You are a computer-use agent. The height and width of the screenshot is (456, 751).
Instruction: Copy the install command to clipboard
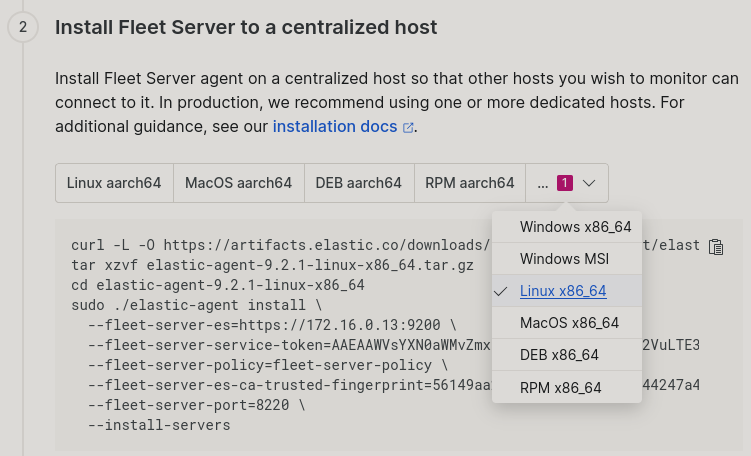tap(716, 247)
